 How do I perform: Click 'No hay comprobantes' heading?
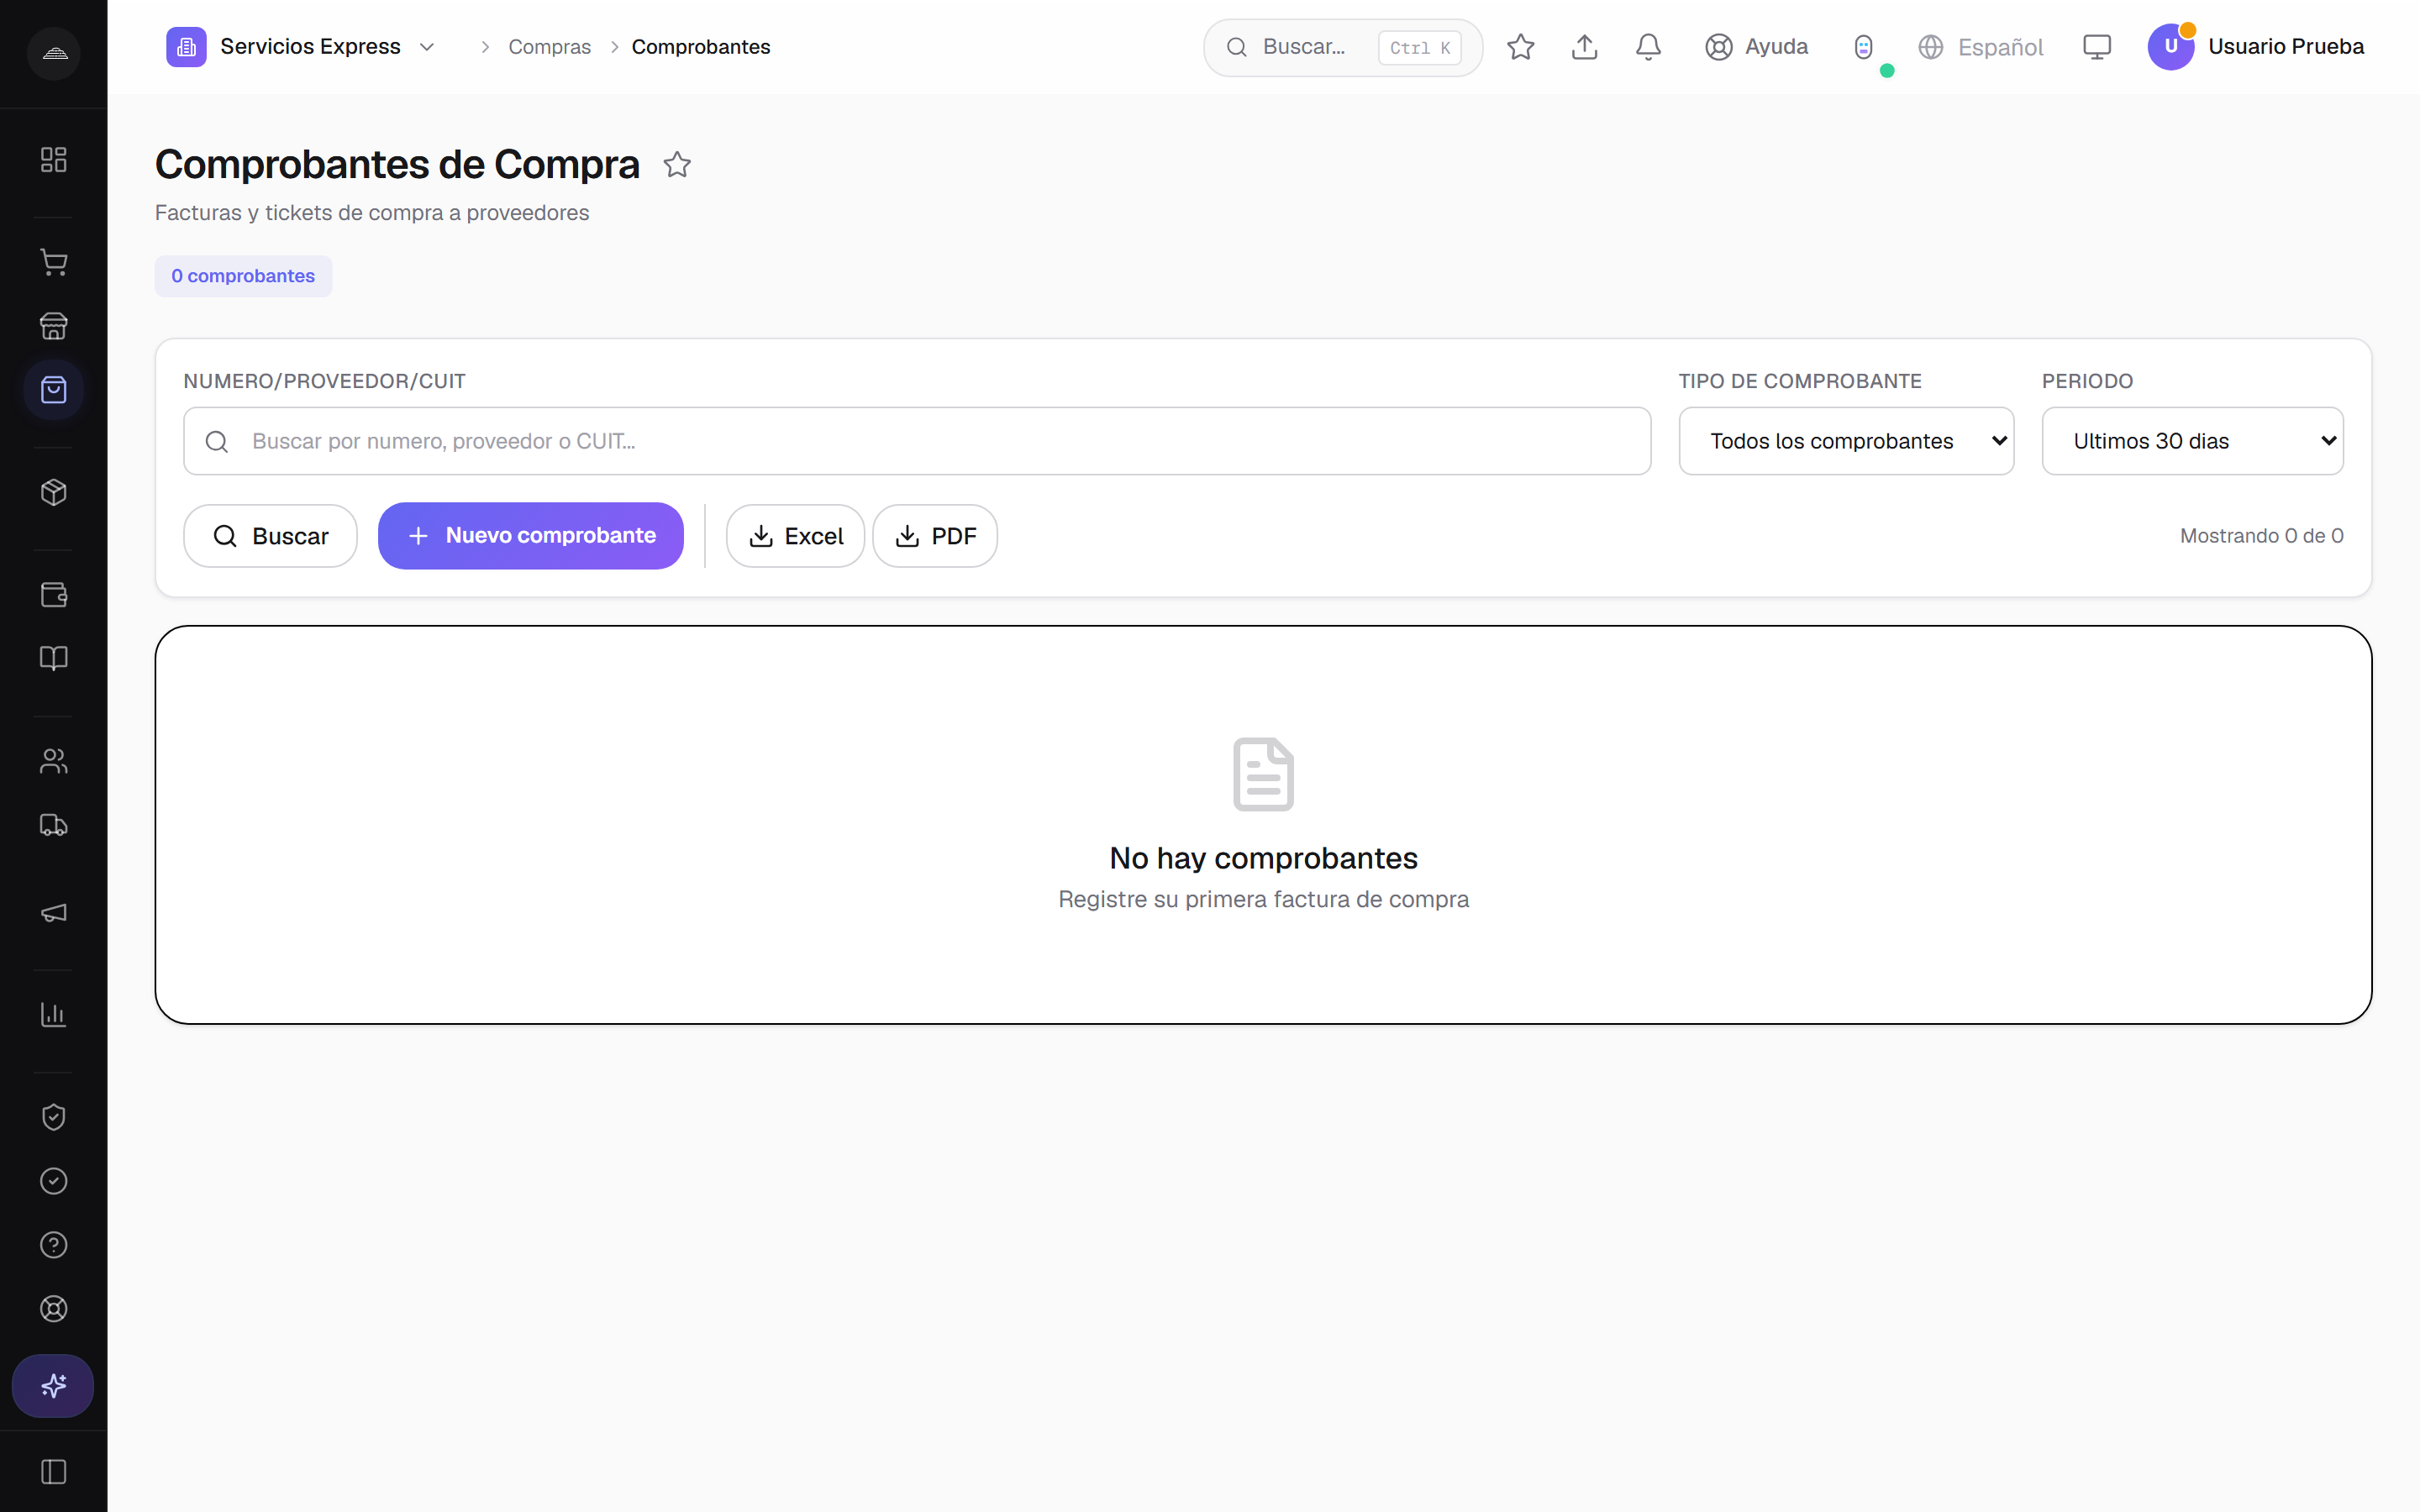click(x=1263, y=858)
